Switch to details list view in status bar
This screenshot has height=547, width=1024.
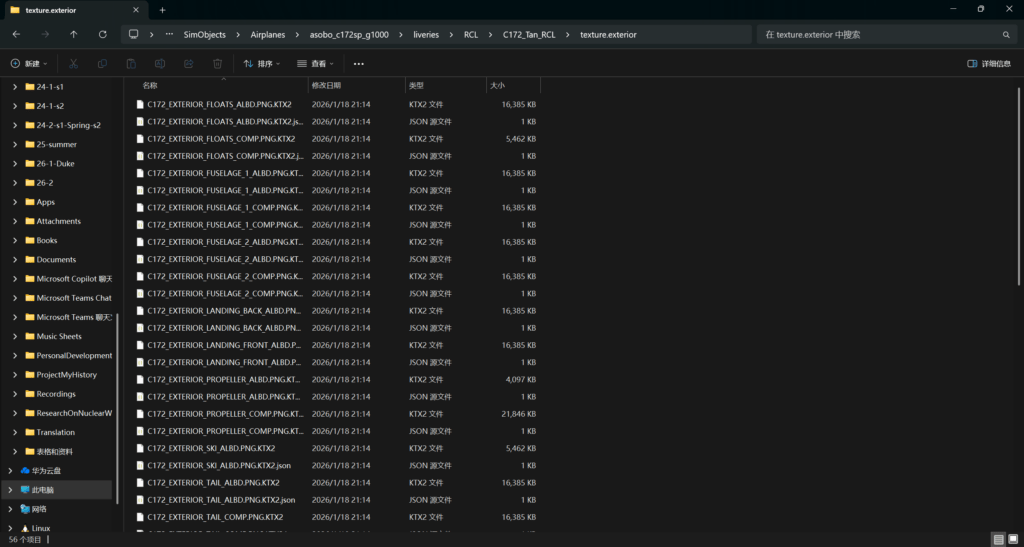point(998,539)
